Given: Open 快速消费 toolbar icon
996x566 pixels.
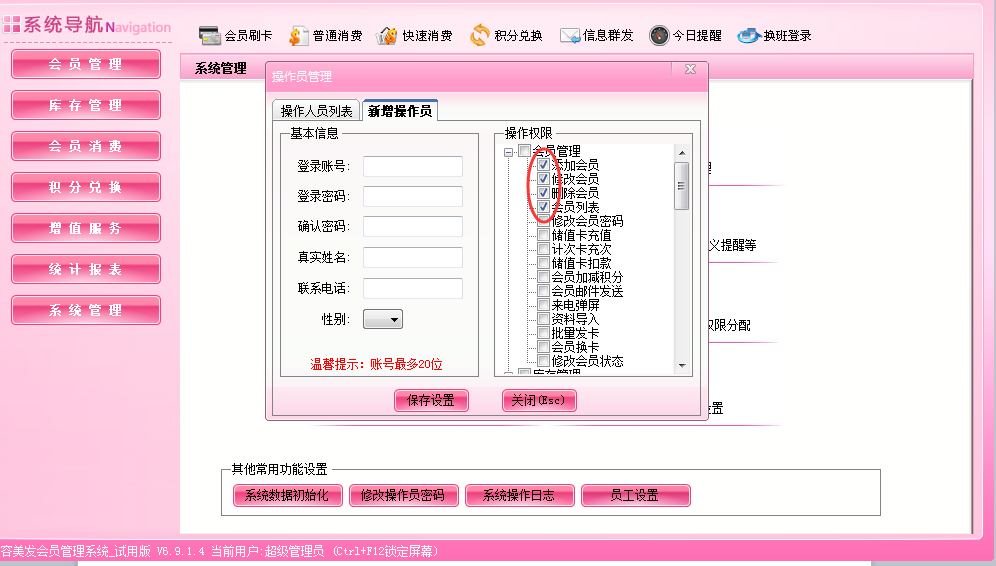Looking at the screenshot, I should click(386, 36).
